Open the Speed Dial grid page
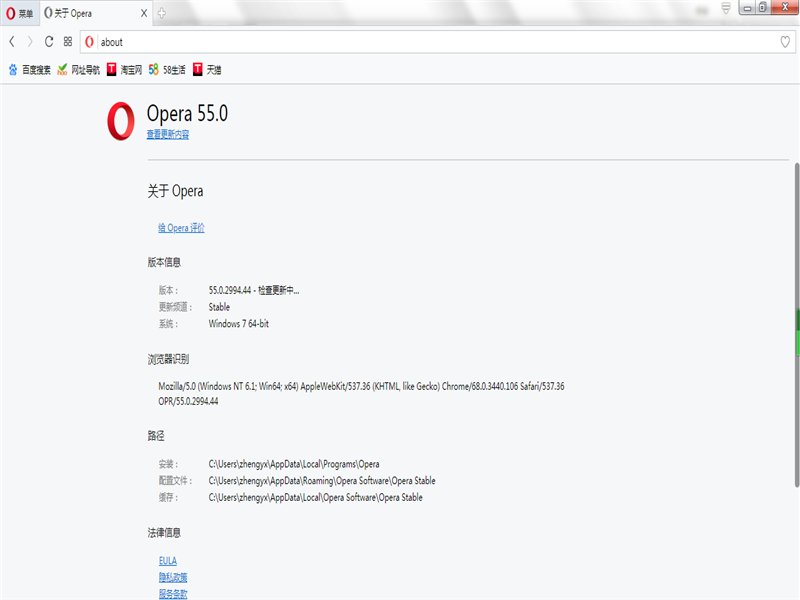Viewport: 800px width, 600px height. 67,42
